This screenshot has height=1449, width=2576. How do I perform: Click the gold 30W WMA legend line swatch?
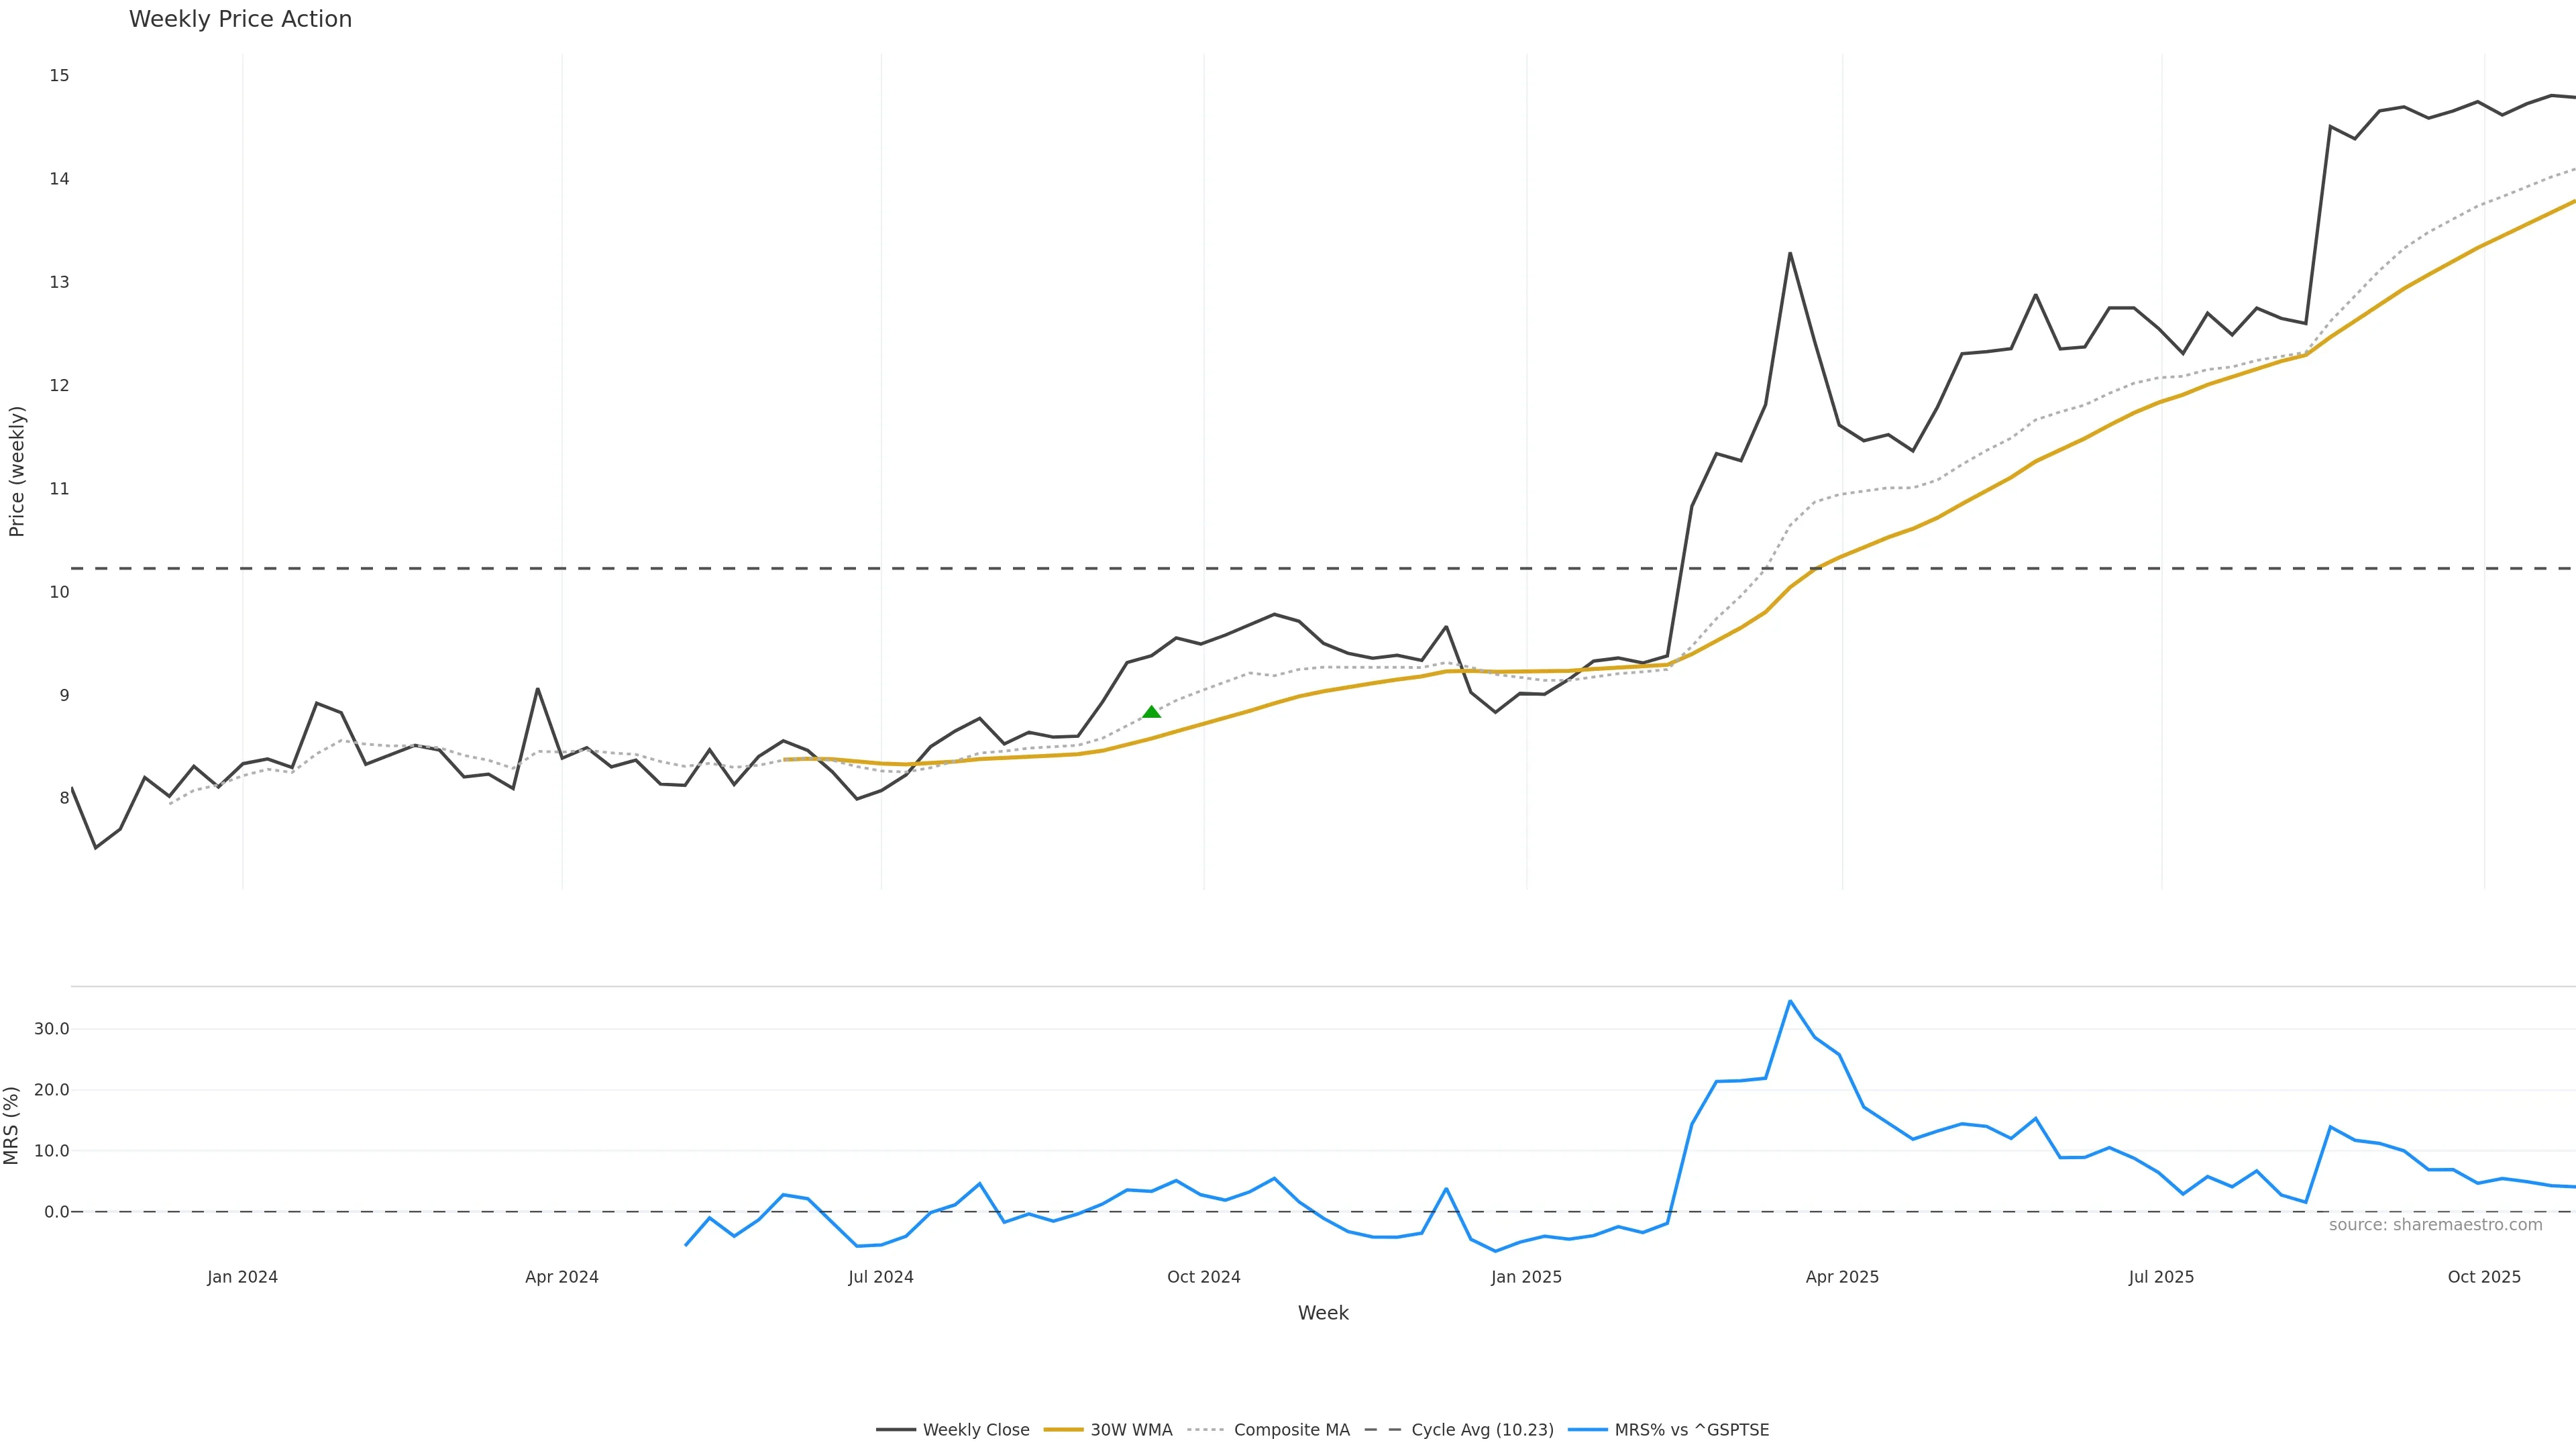click(x=1063, y=1430)
